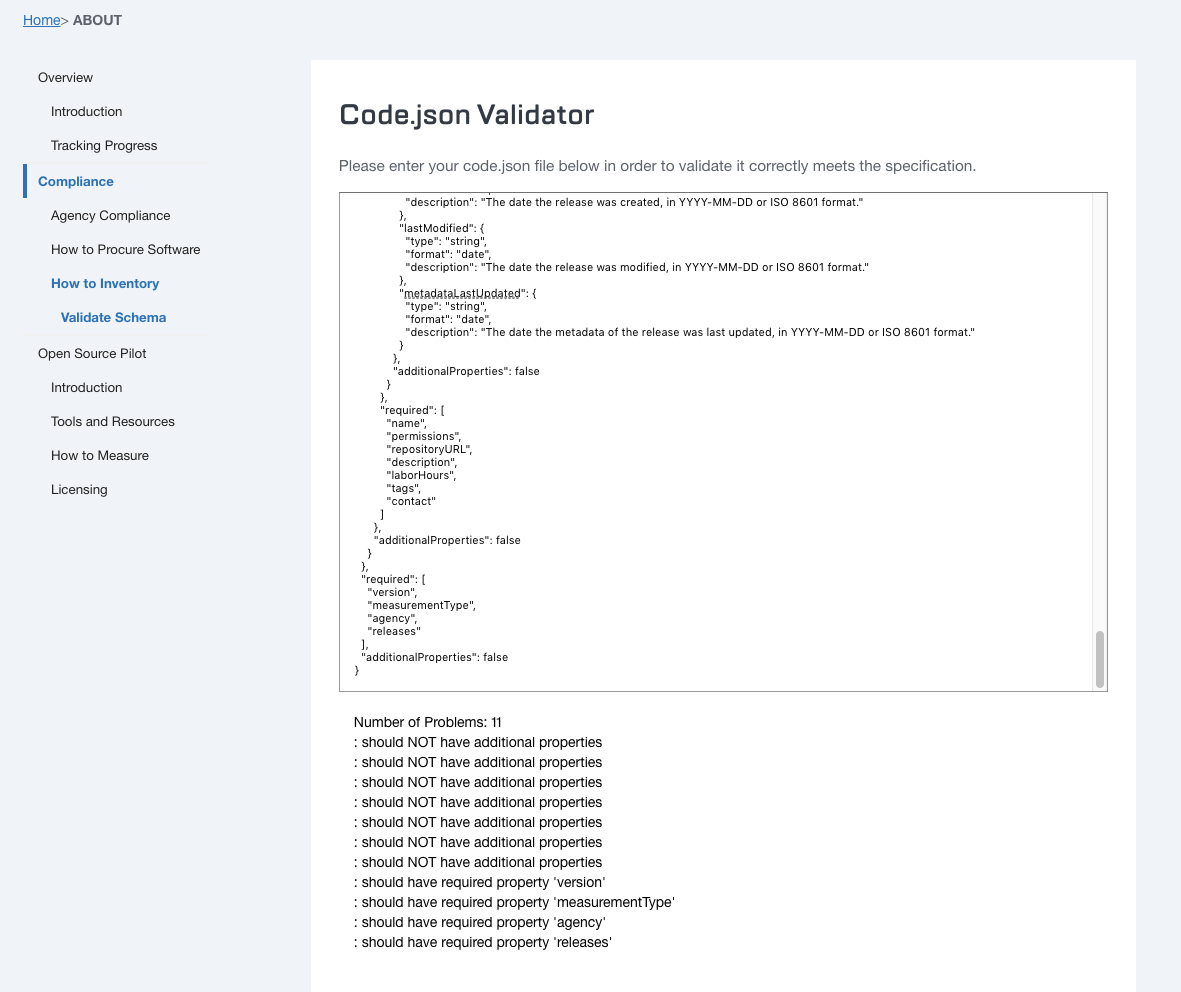Viewport: 1181px width, 992px height.
Task: Open How to Procure Software
Action: [x=126, y=249]
